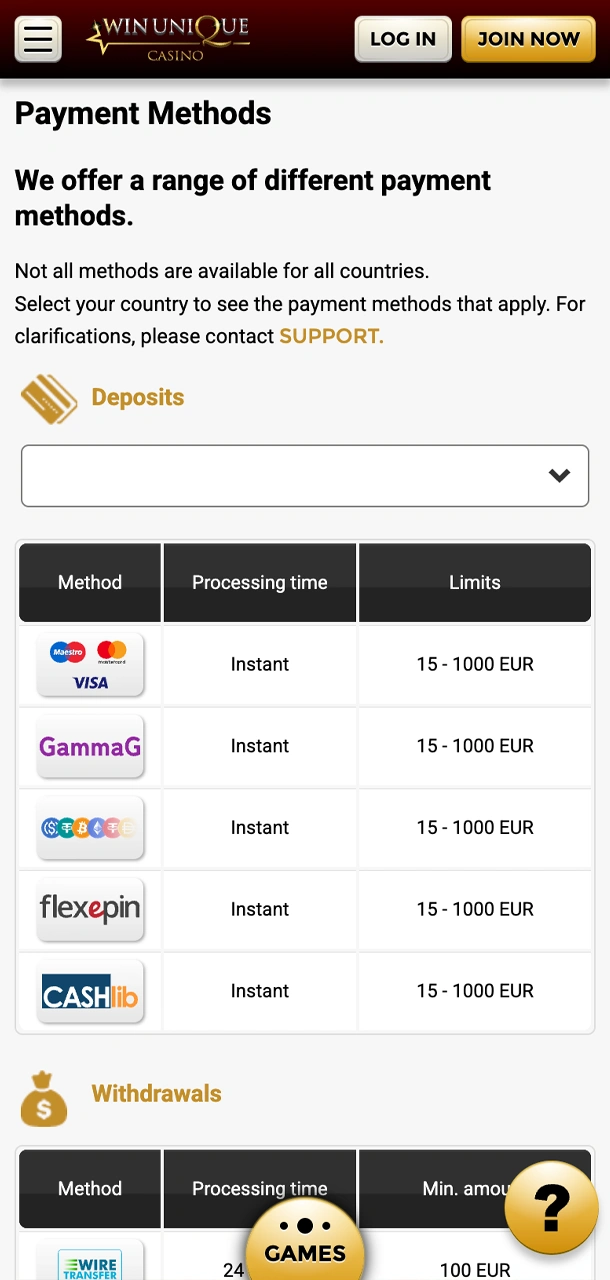610x1280 pixels.
Task: Open the hamburger navigation menu
Action: pyautogui.click(x=37, y=39)
